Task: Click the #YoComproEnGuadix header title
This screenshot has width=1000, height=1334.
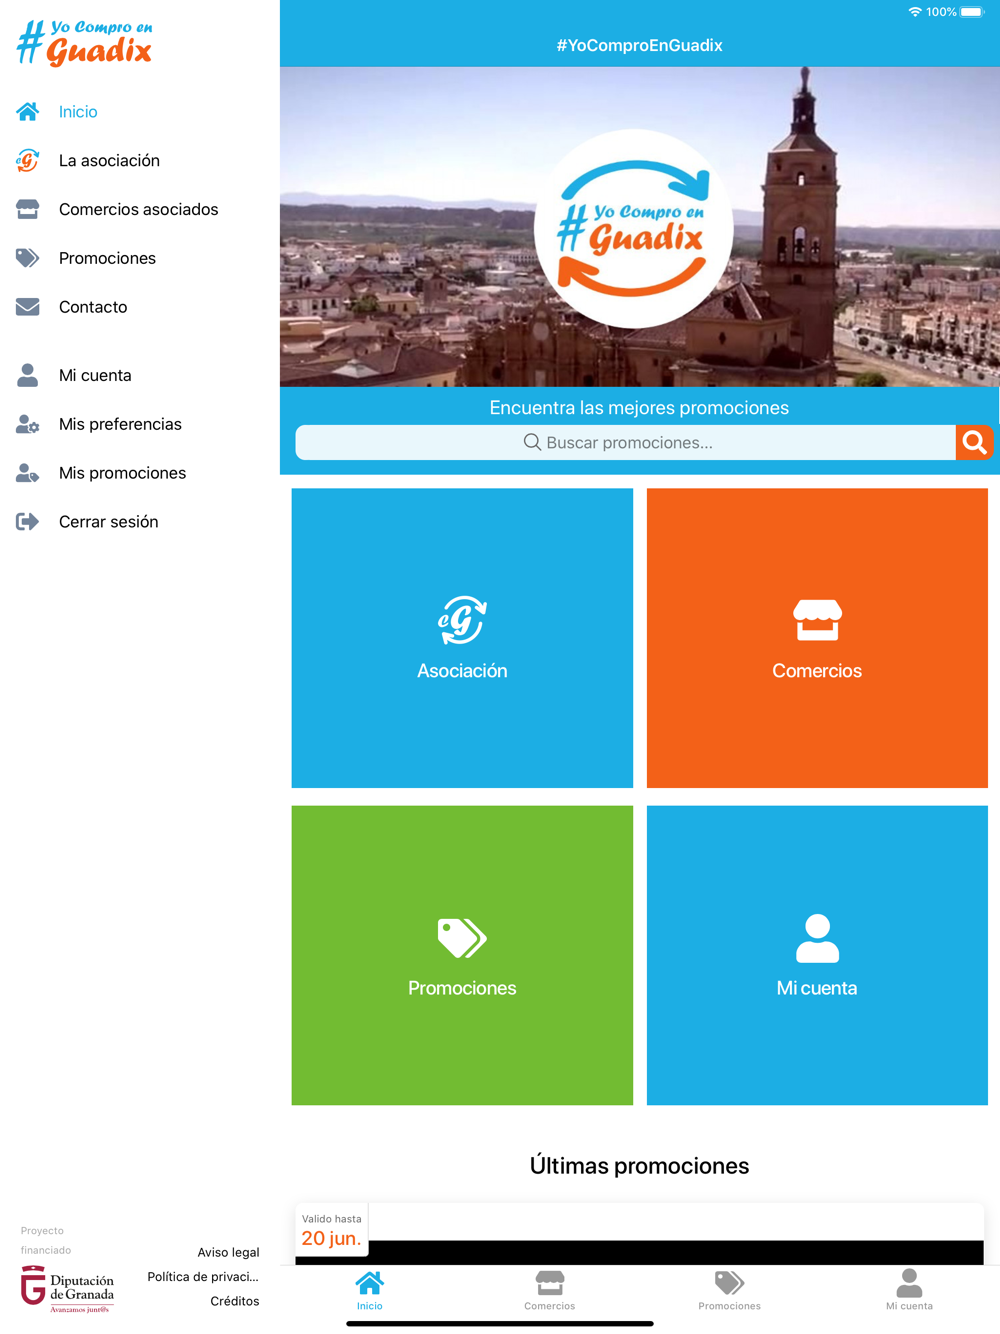Action: click(640, 45)
